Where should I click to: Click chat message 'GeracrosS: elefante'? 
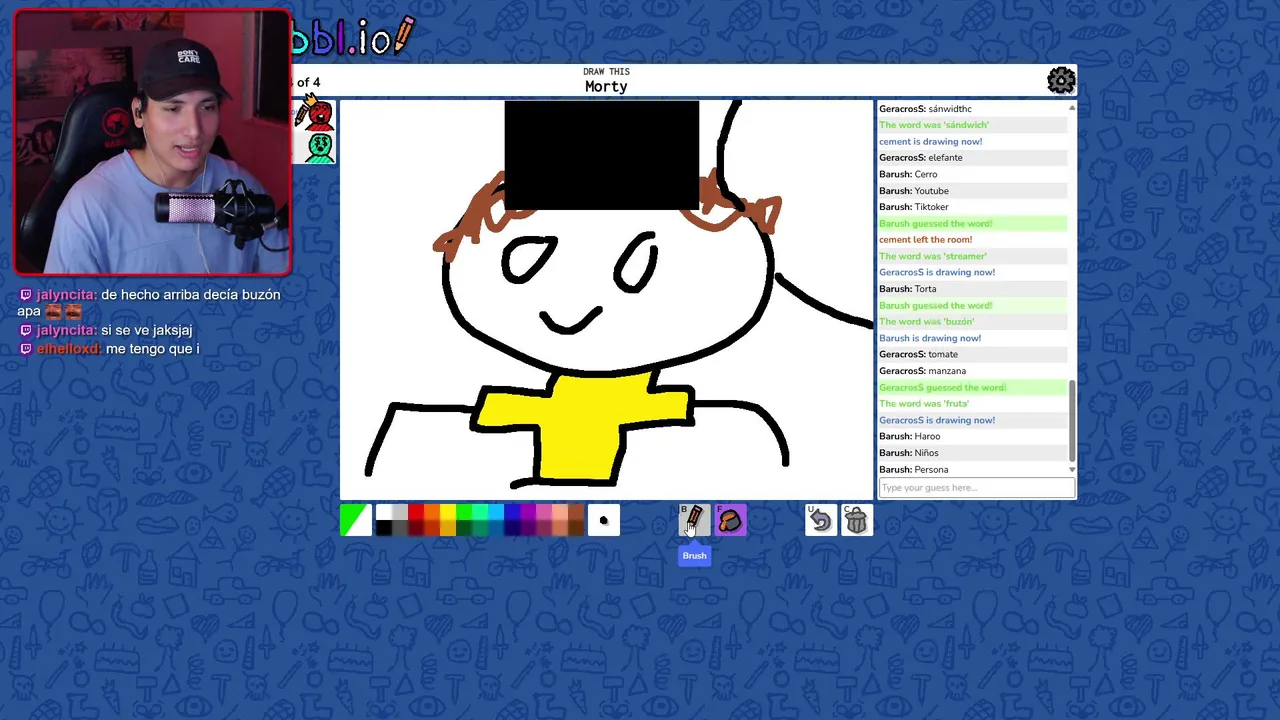(x=920, y=158)
